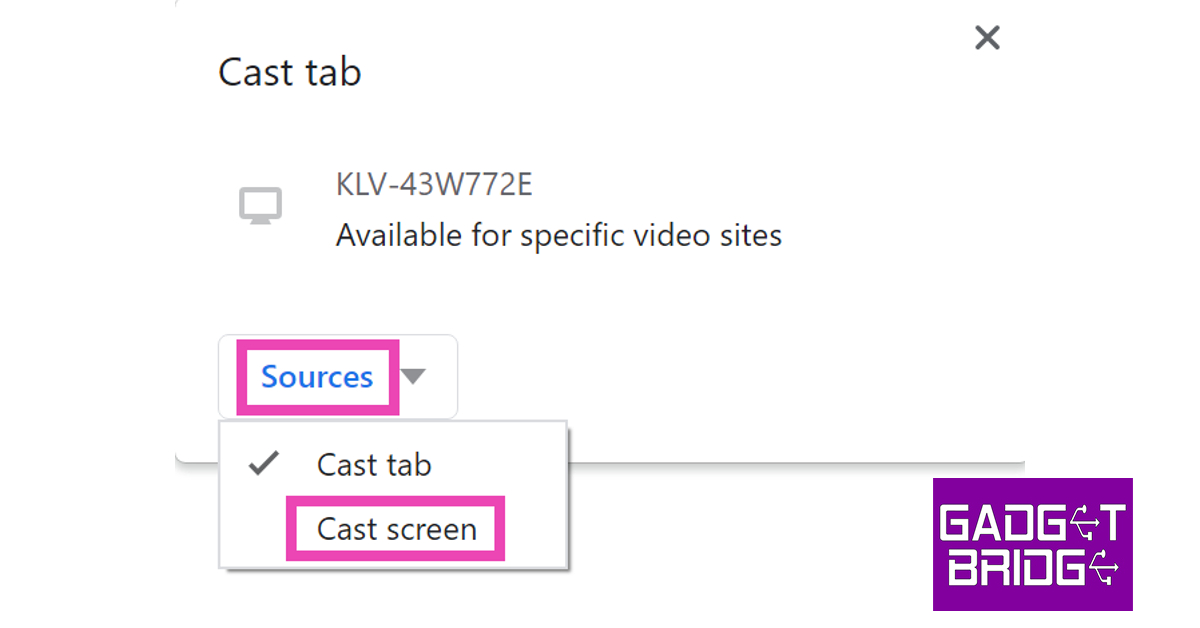
Task: Click the word GADGET in the logo
Action: pos(1032,522)
